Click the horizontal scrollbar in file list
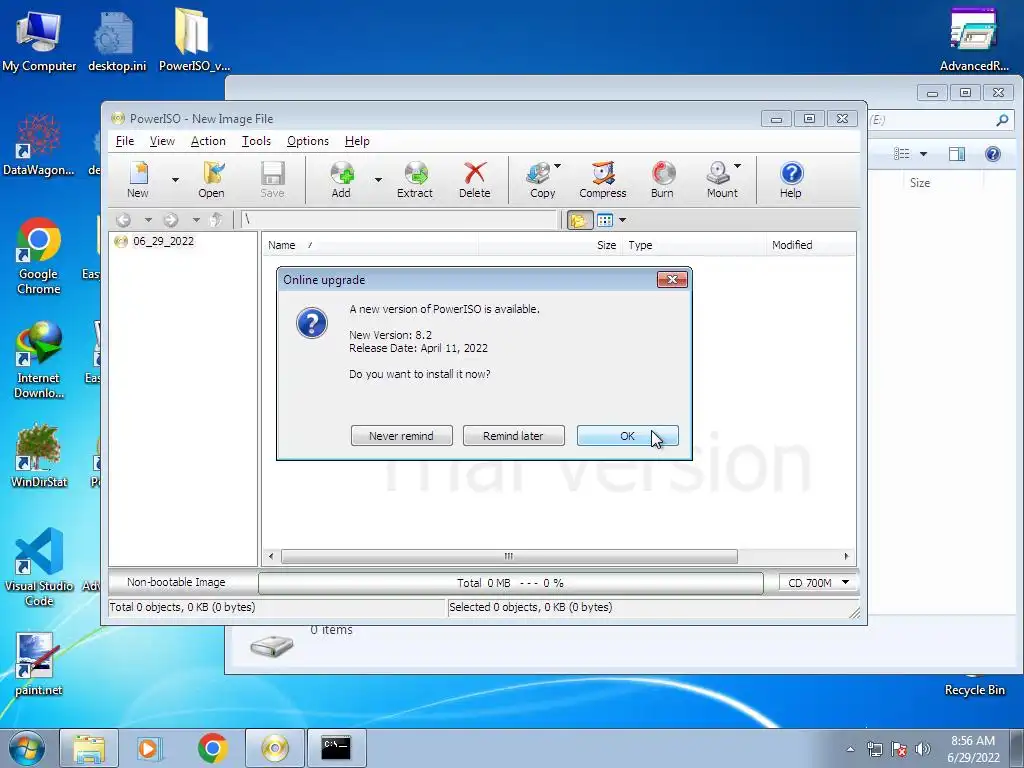The width and height of the screenshot is (1024, 768). point(509,556)
